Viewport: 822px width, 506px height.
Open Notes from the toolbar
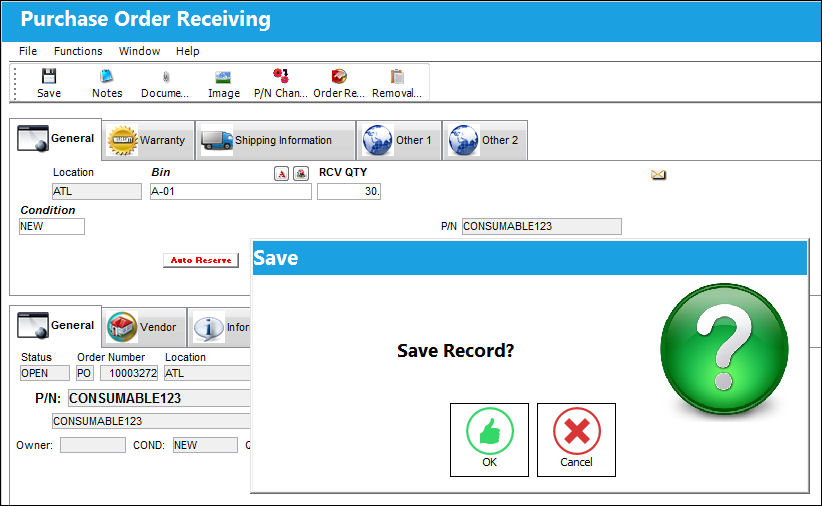point(107,77)
